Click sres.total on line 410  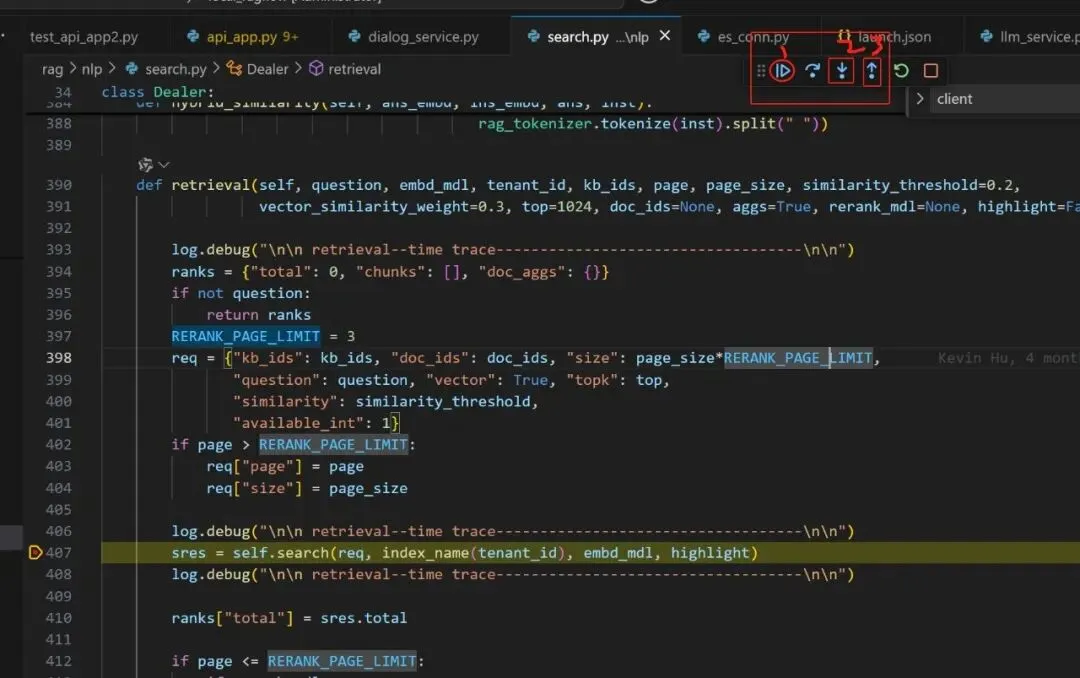(x=364, y=618)
